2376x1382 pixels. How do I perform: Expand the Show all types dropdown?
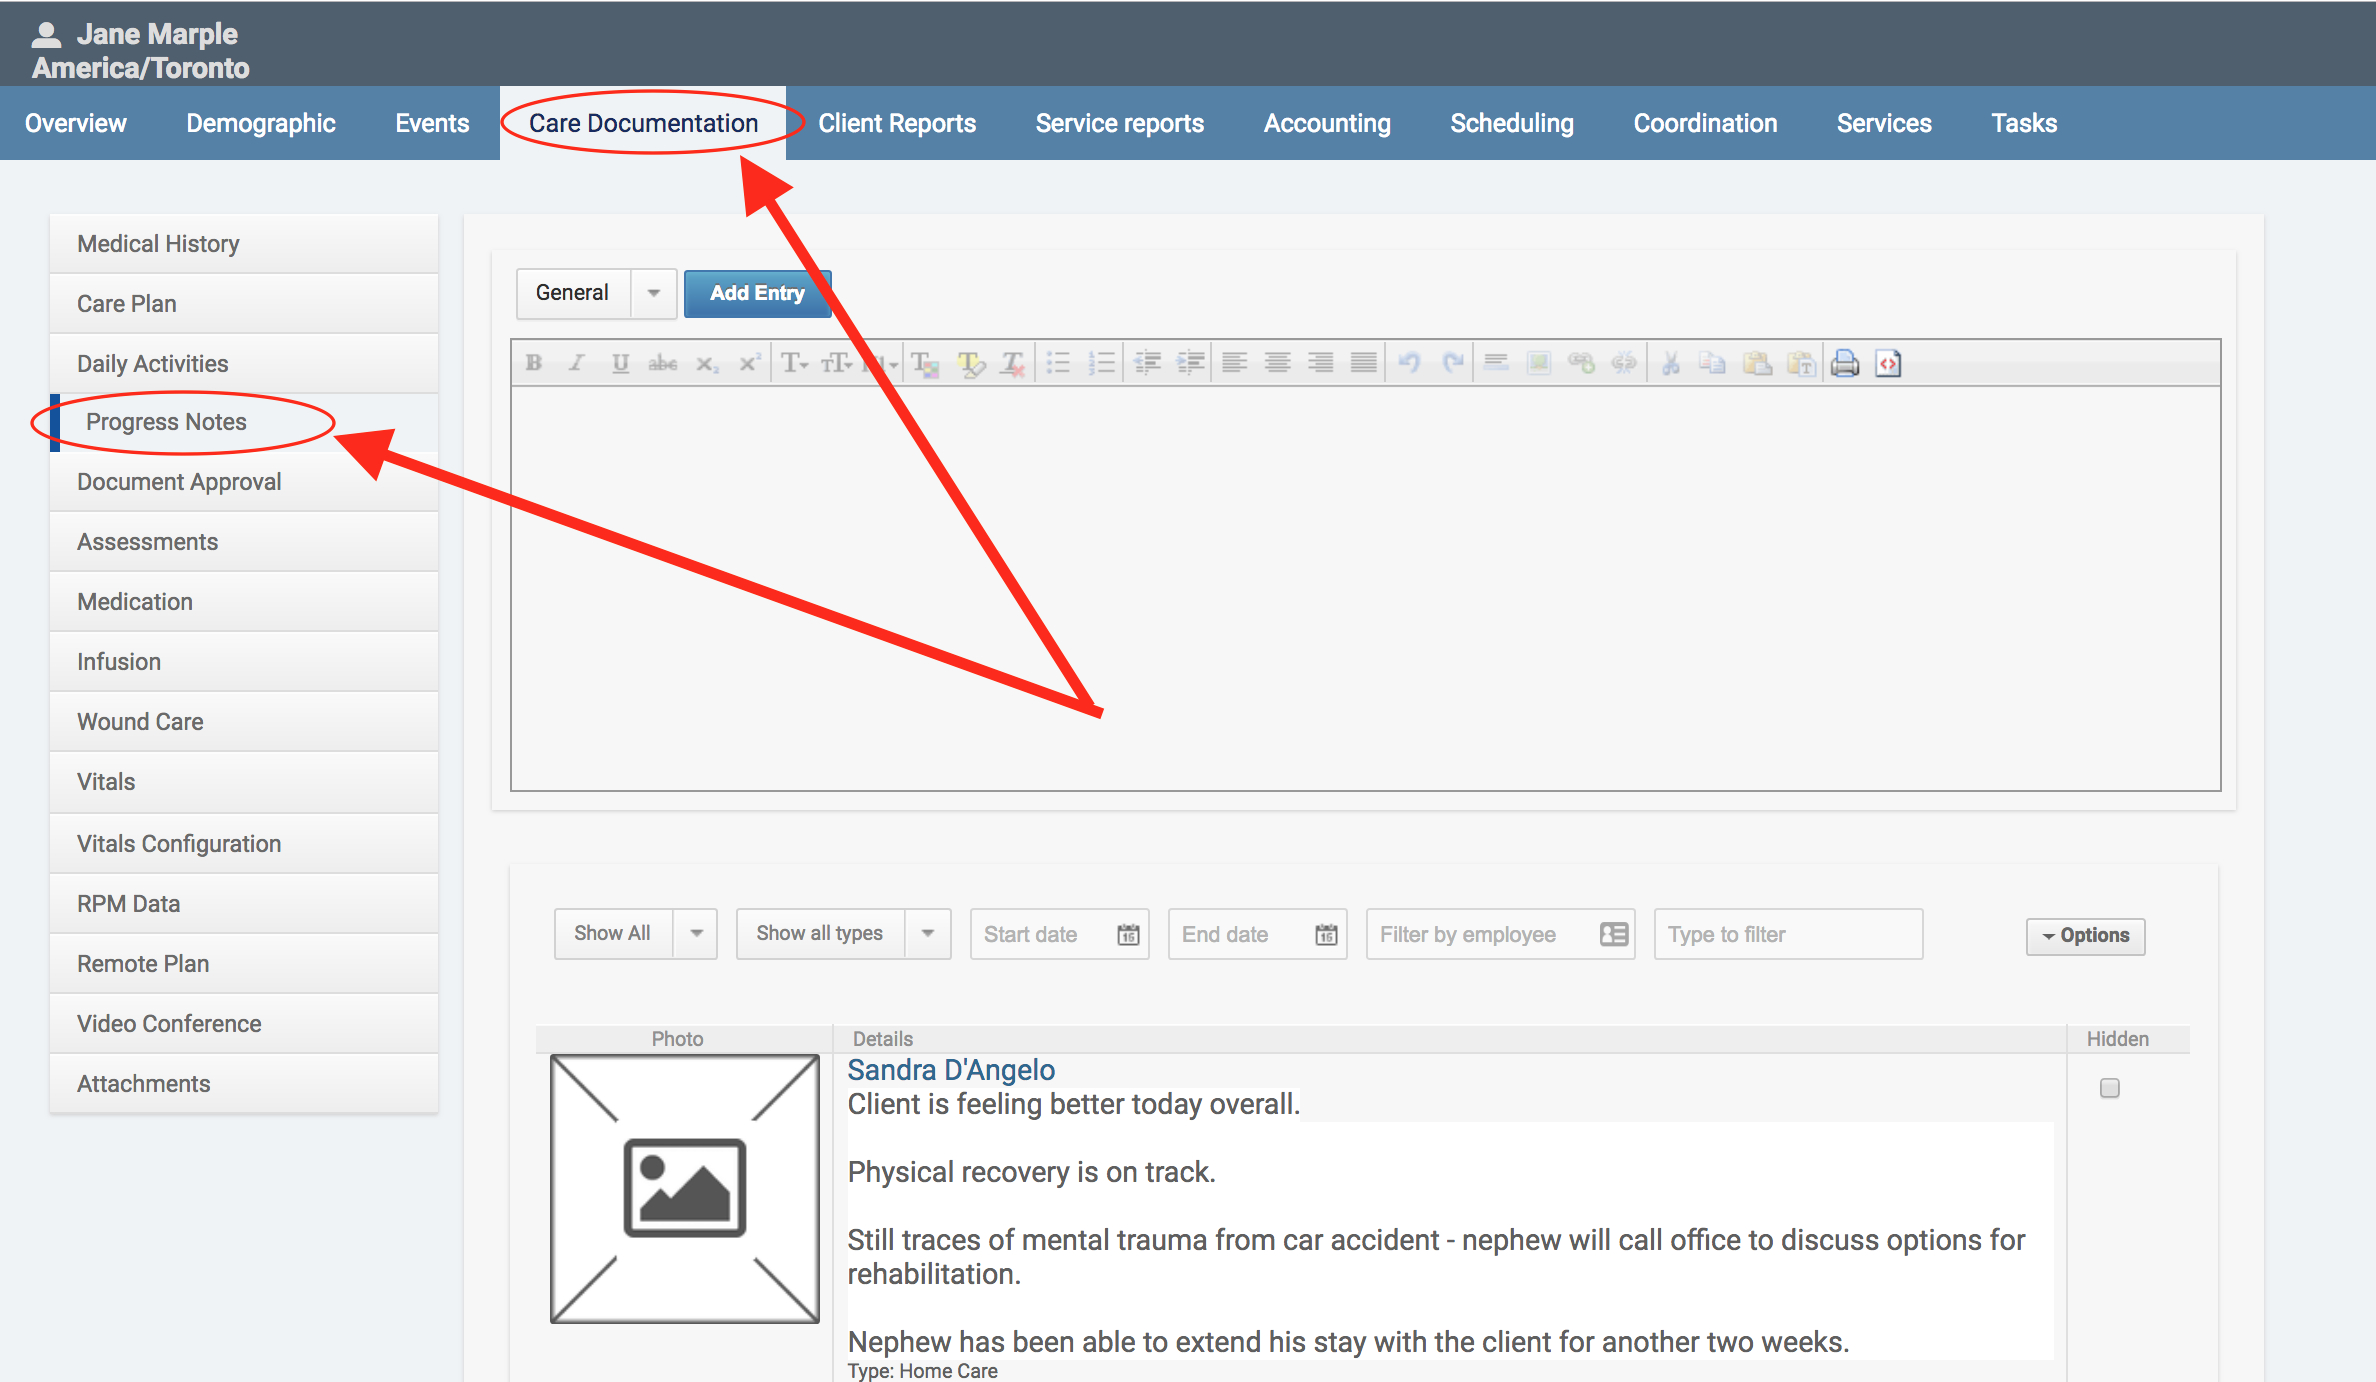[x=927, y=933]
